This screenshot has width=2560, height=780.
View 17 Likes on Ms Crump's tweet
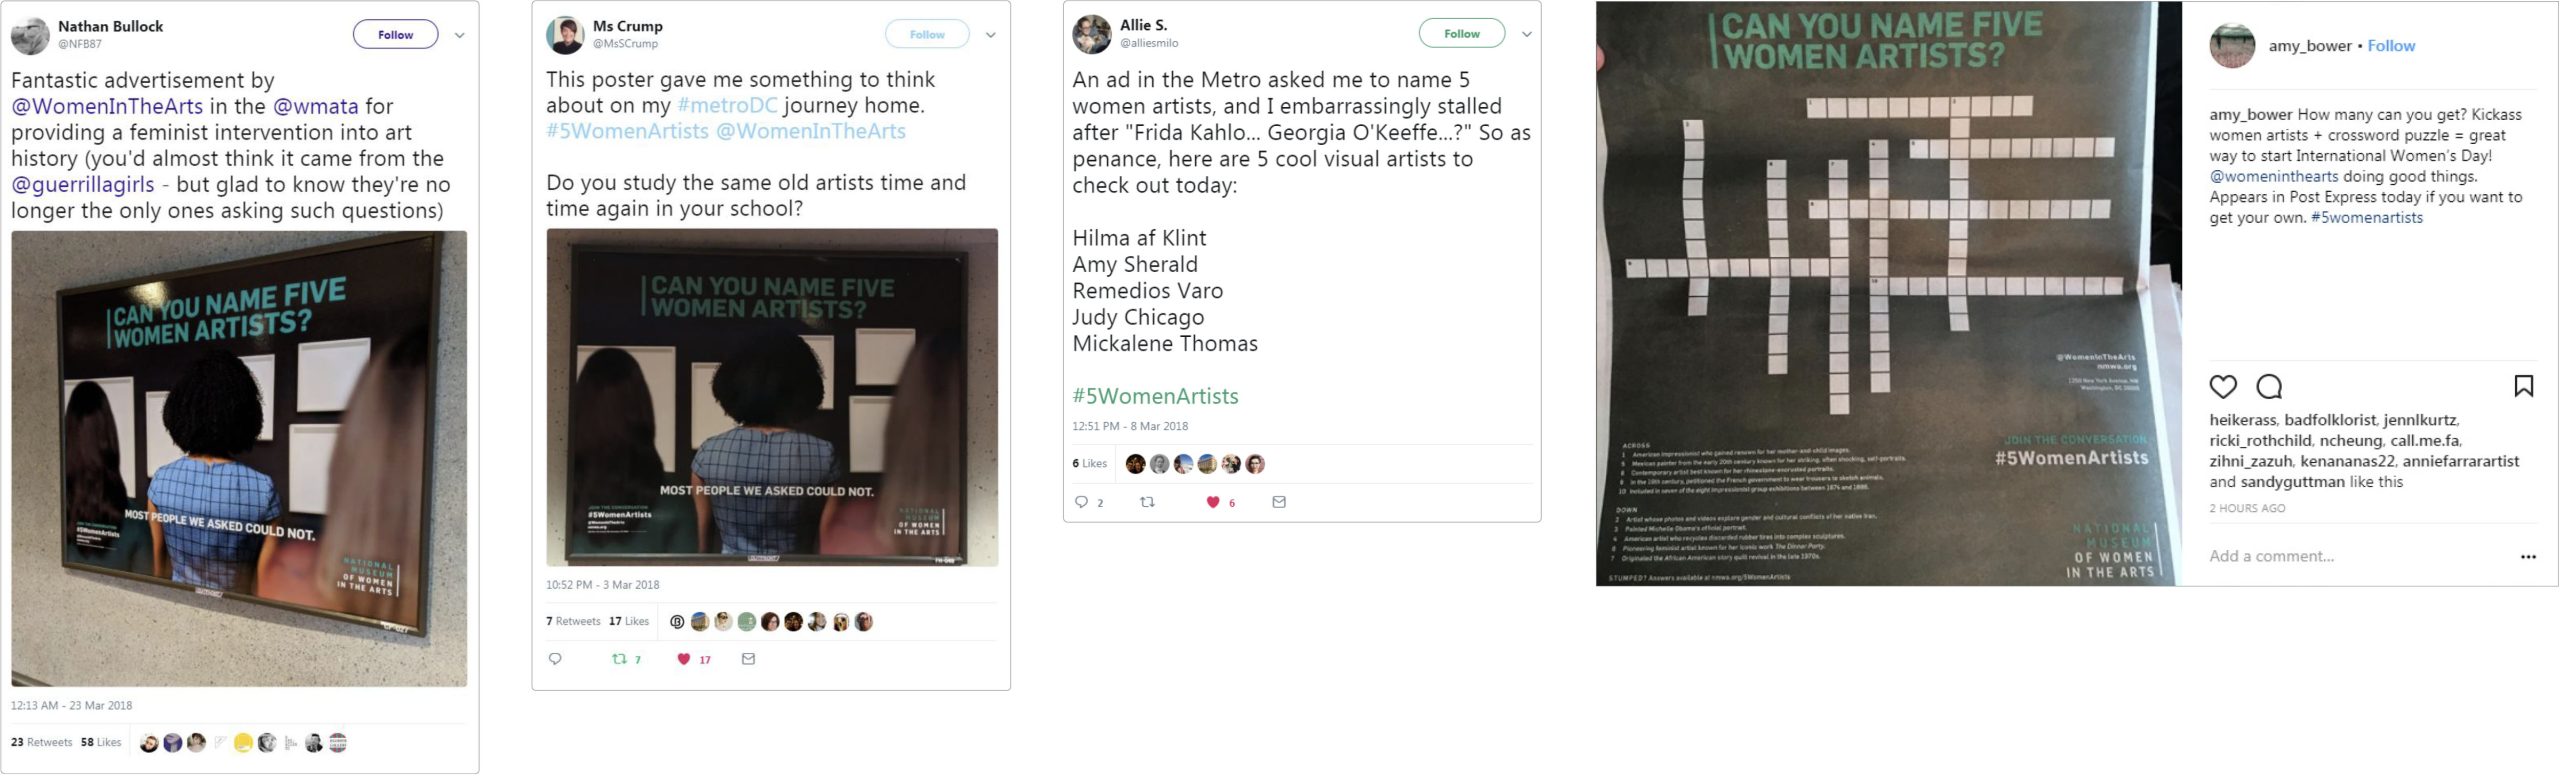click(629, 621)
